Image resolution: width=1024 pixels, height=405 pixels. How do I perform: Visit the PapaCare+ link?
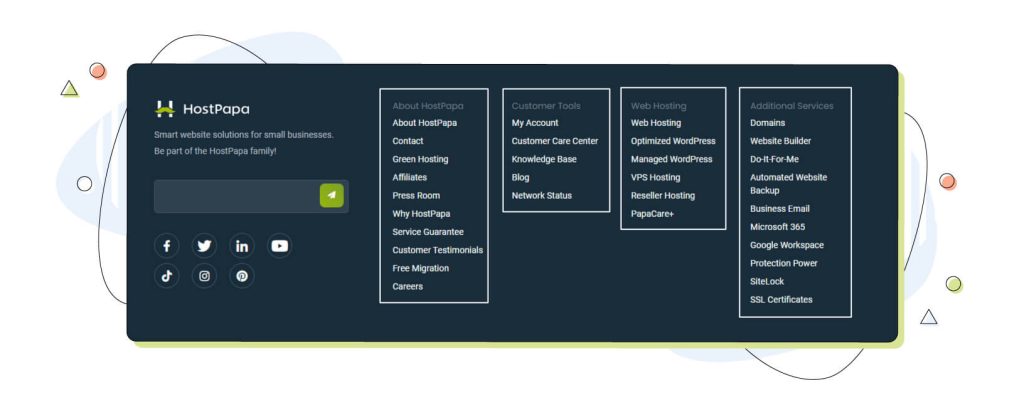(652, 214)
